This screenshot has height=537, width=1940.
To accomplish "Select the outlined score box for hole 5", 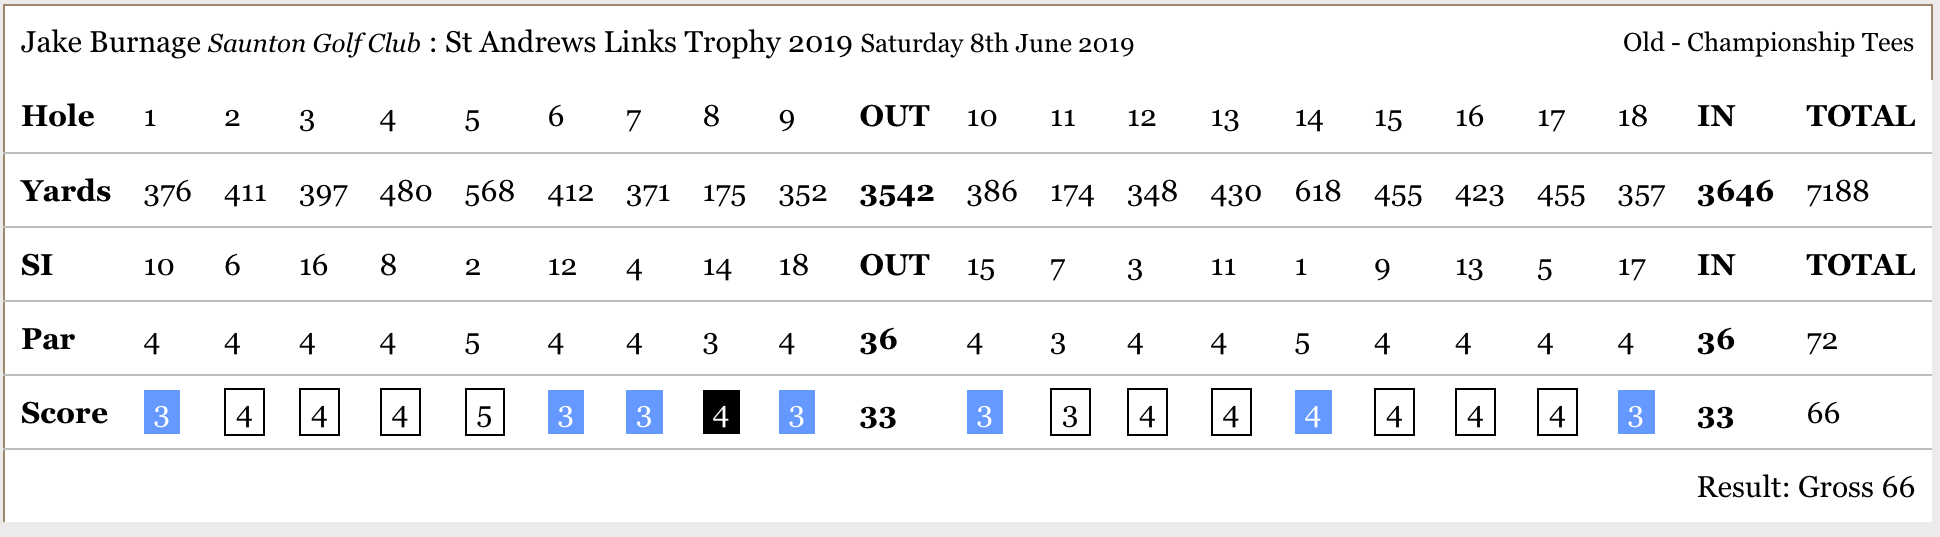I will pos(484,413).
